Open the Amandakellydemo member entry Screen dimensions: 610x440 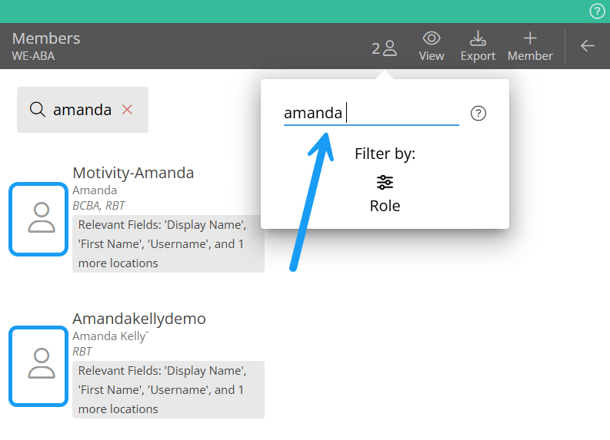139,319
